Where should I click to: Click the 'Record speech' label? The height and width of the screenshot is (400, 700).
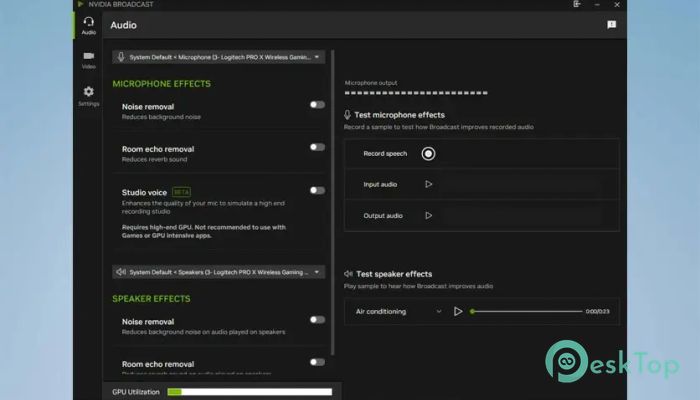tap(385, 154)
